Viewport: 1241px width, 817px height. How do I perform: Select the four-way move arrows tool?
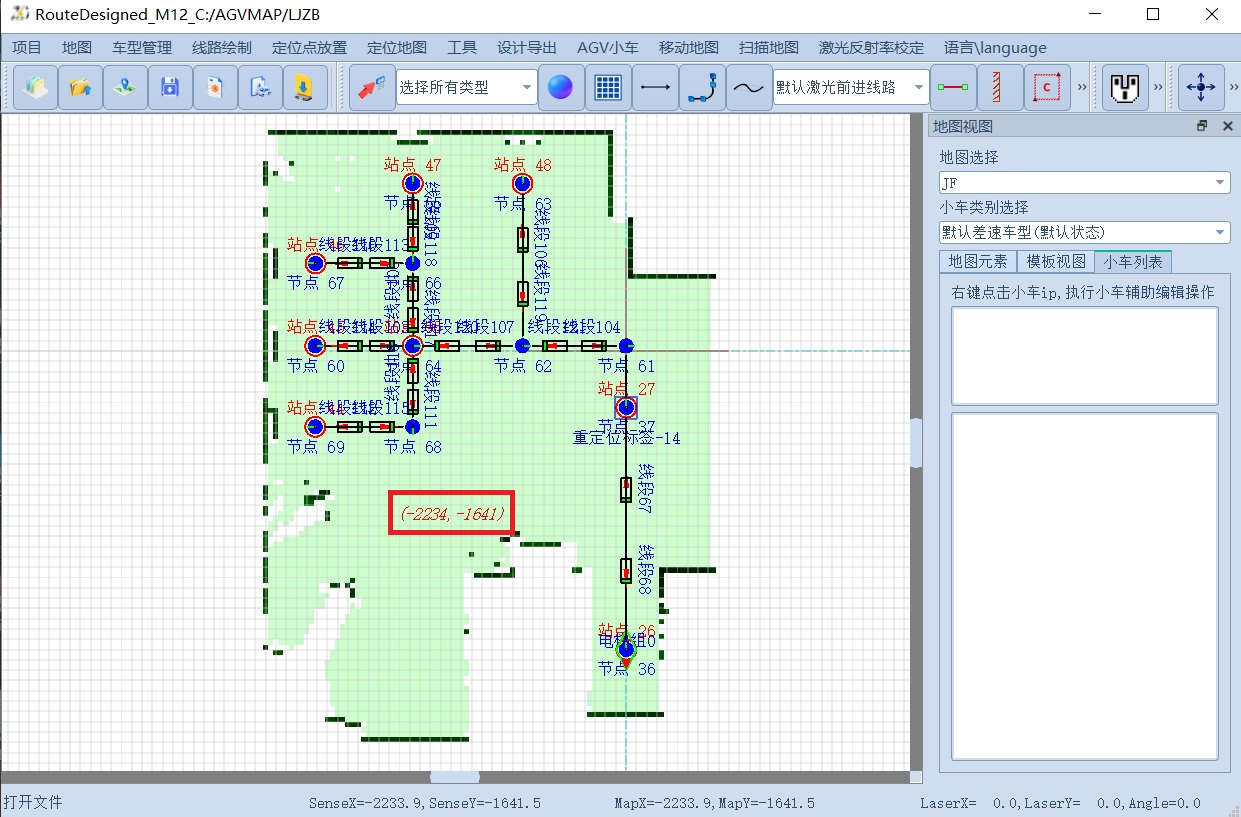1200,88
